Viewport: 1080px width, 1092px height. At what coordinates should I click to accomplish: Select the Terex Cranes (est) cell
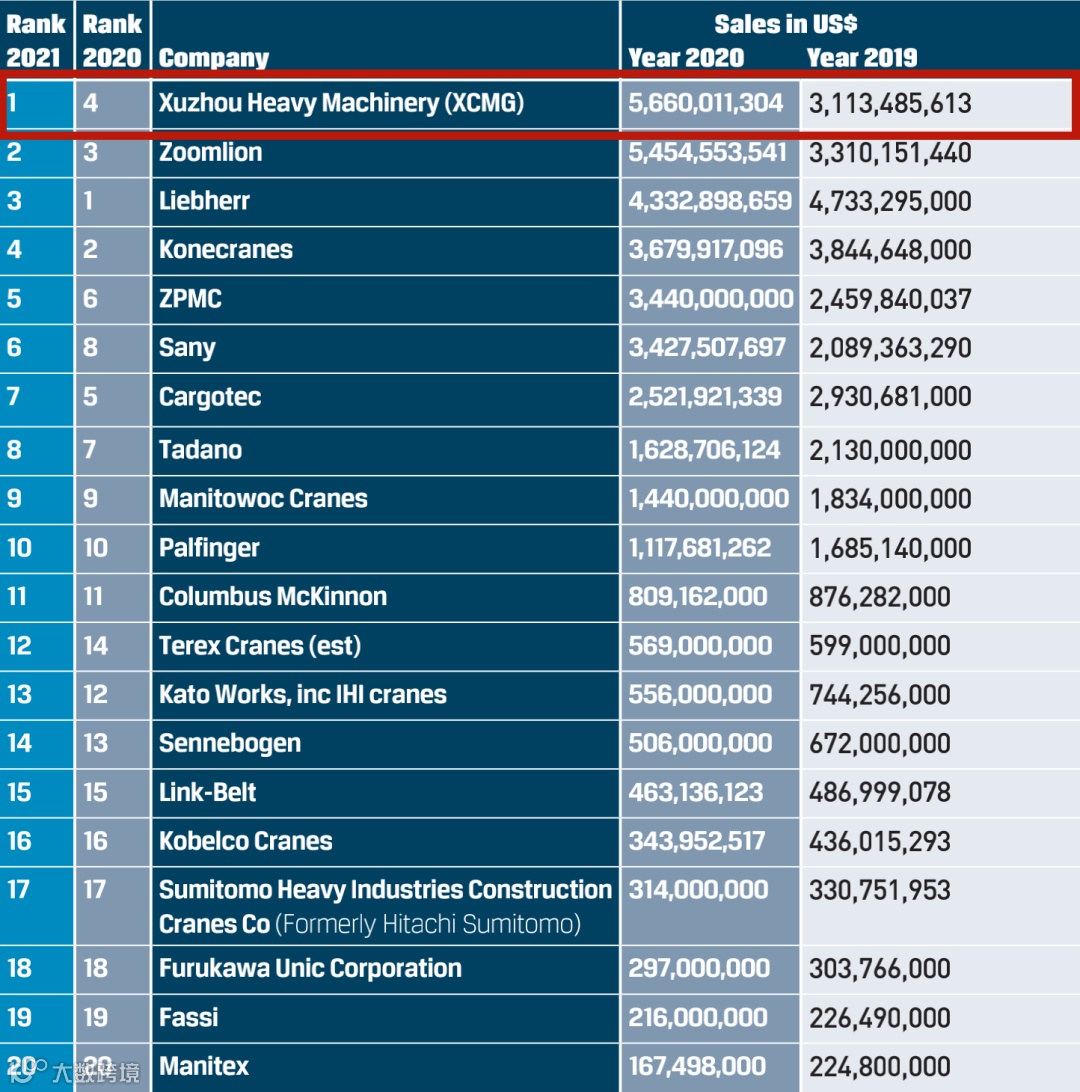[x=385, y=646]
